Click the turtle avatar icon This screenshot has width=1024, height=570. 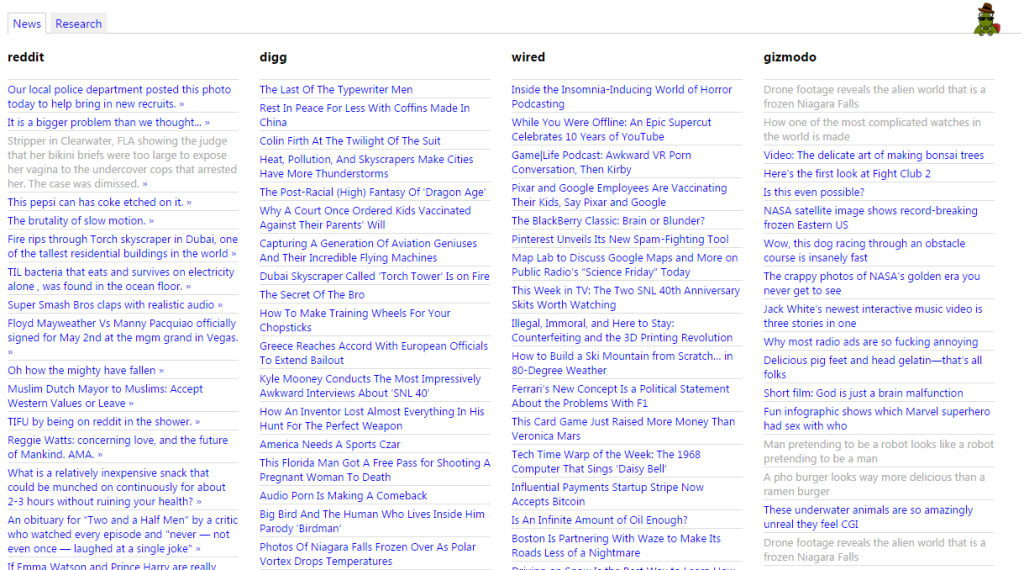987,19
